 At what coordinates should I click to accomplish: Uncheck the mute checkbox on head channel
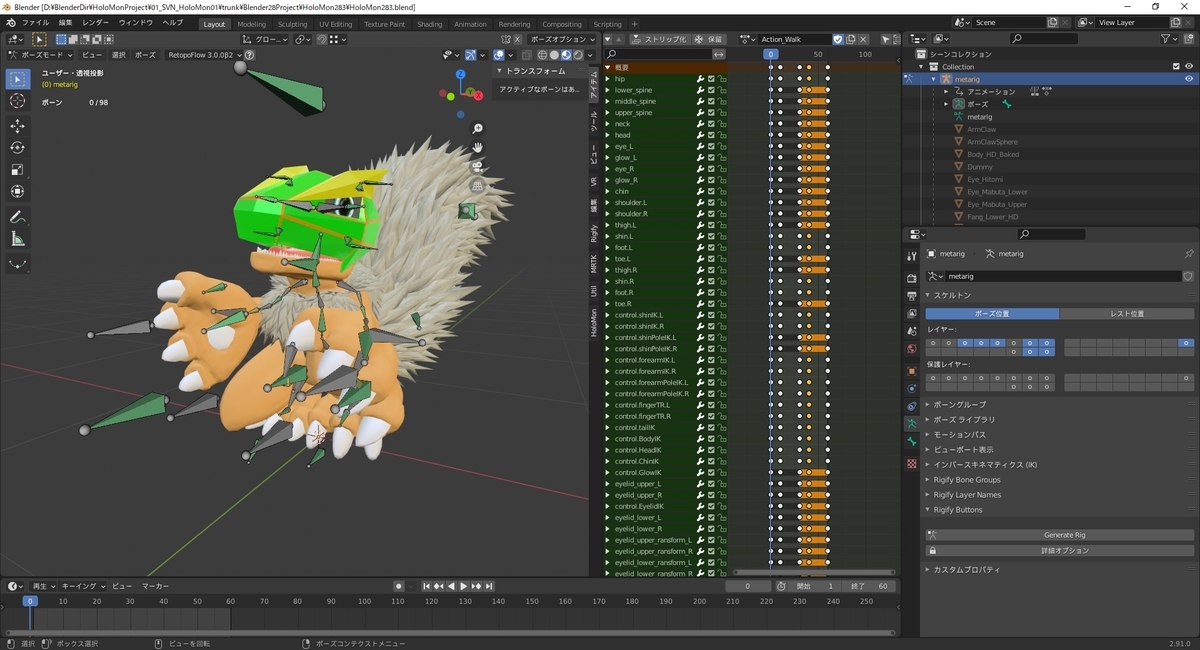(711, 135)
